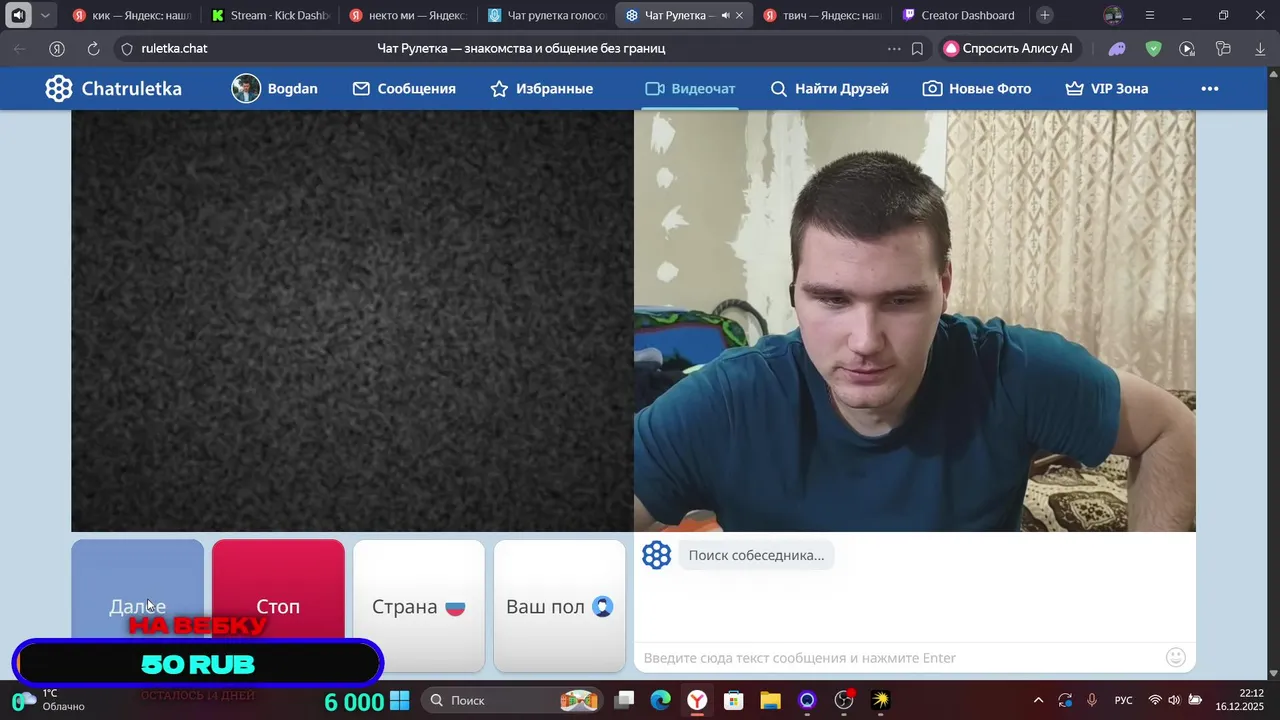Open Task View on taskbar
The height and width of the screenshot is (720, 1280).
tap(625, 700)
